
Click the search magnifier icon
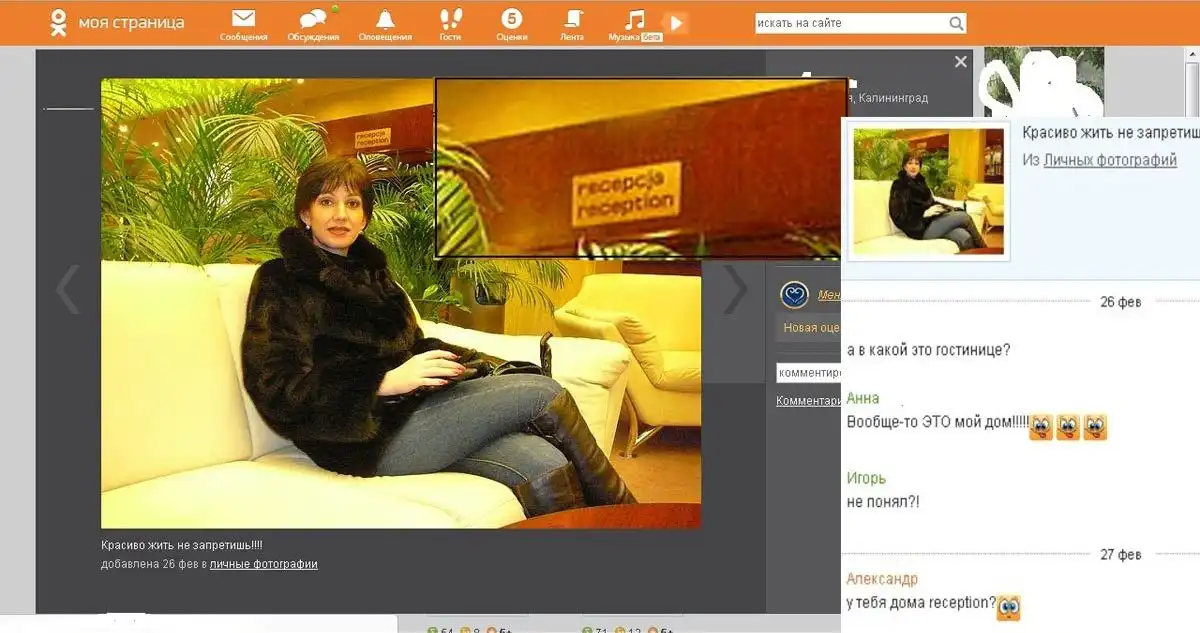956,23
